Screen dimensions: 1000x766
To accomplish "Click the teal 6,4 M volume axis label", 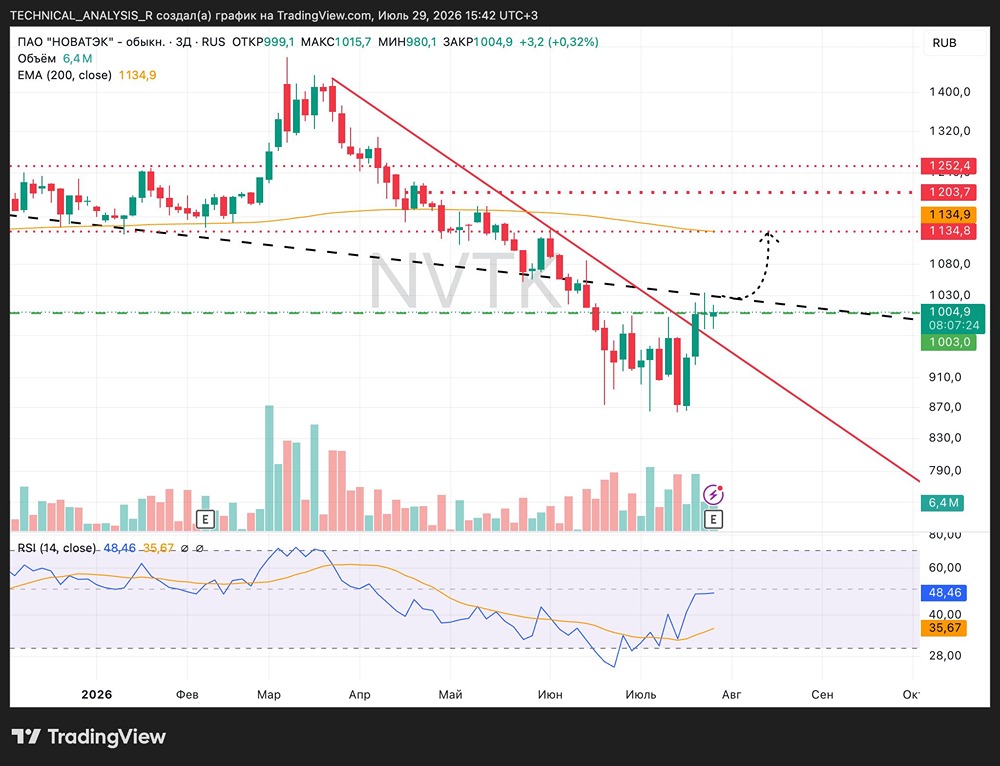I will pos(943,503).
